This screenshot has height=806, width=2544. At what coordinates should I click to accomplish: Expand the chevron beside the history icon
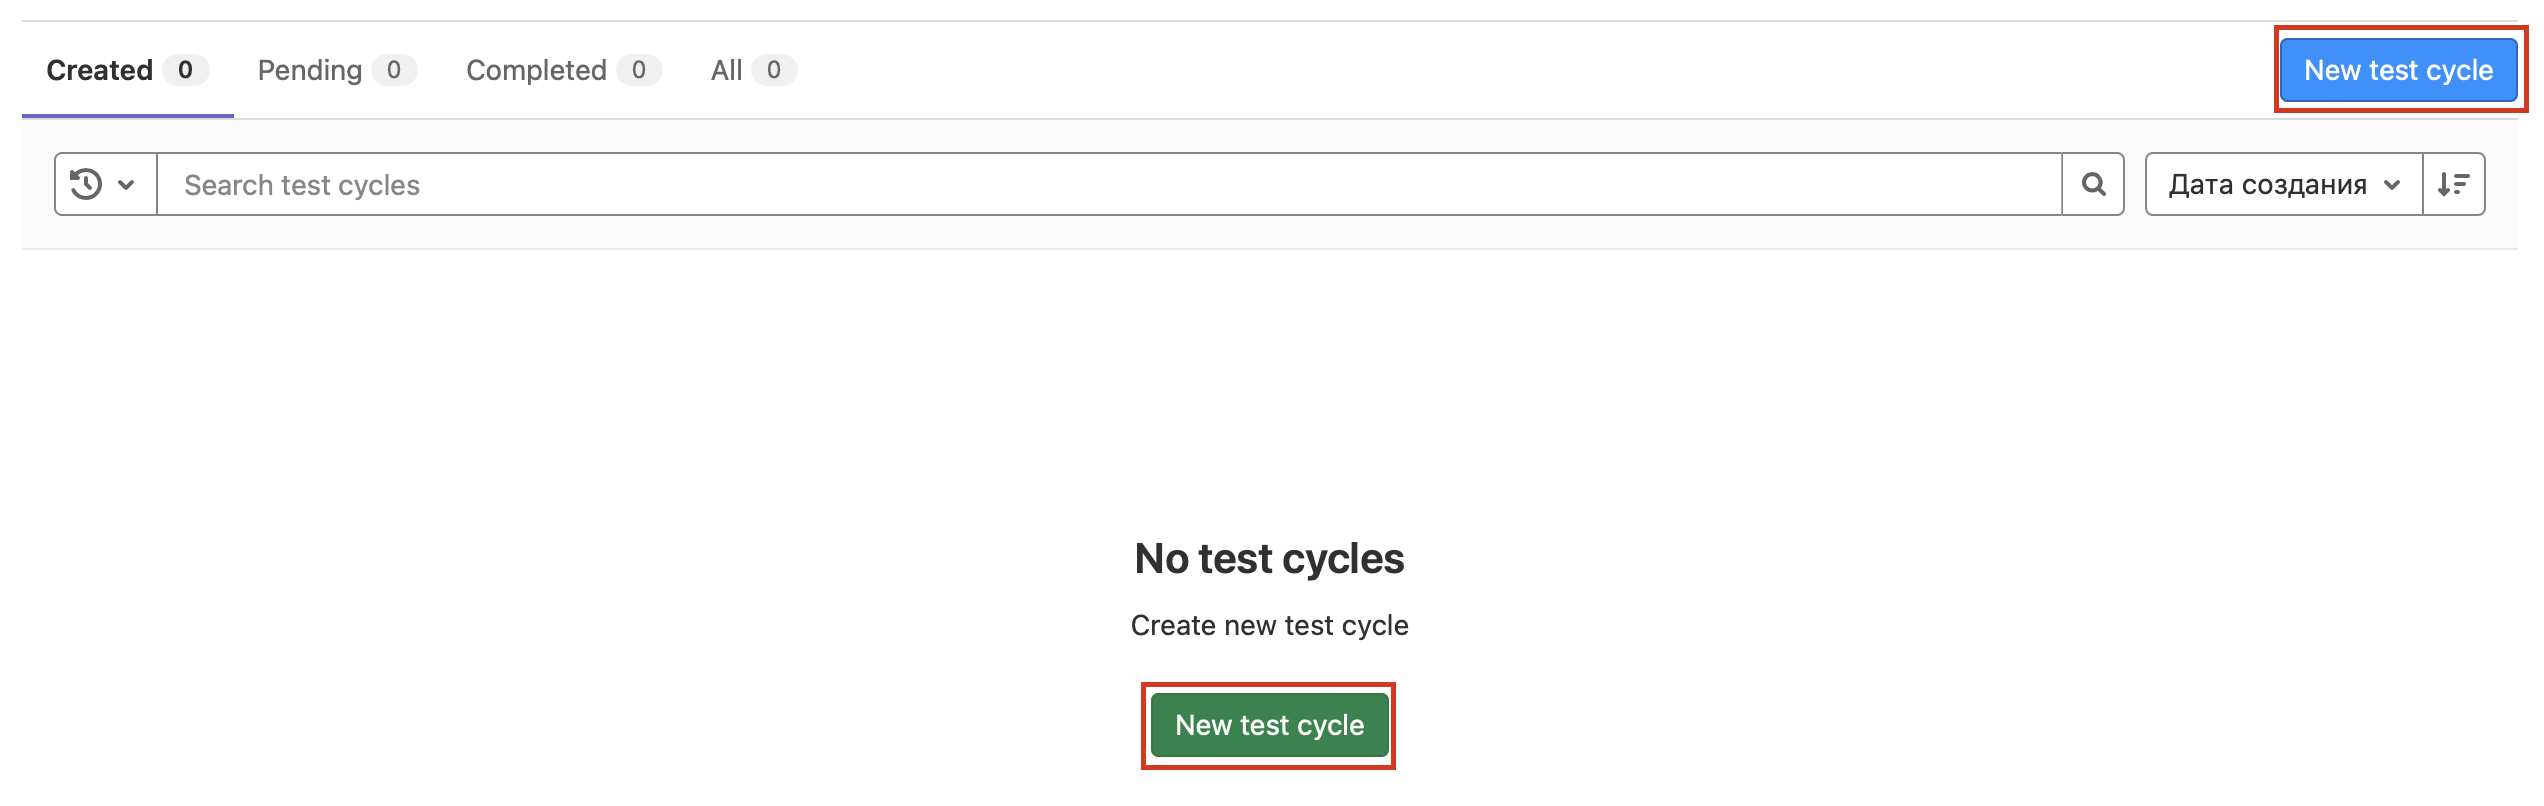(126, 184)
